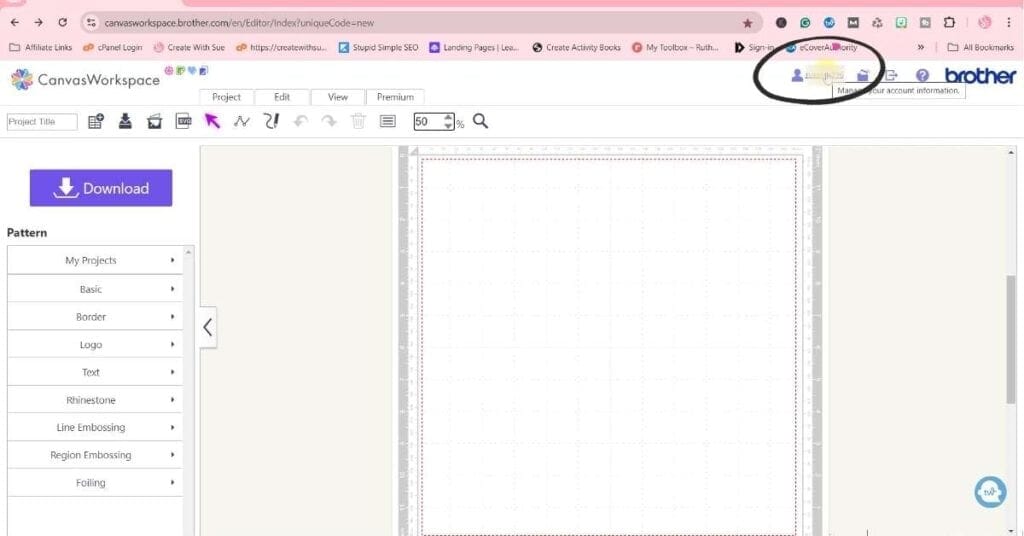Viewport: 1024px width, 536px height.
Task: Open the Affiliate Links bookmark folder
Action: click(x=40, y=48)
